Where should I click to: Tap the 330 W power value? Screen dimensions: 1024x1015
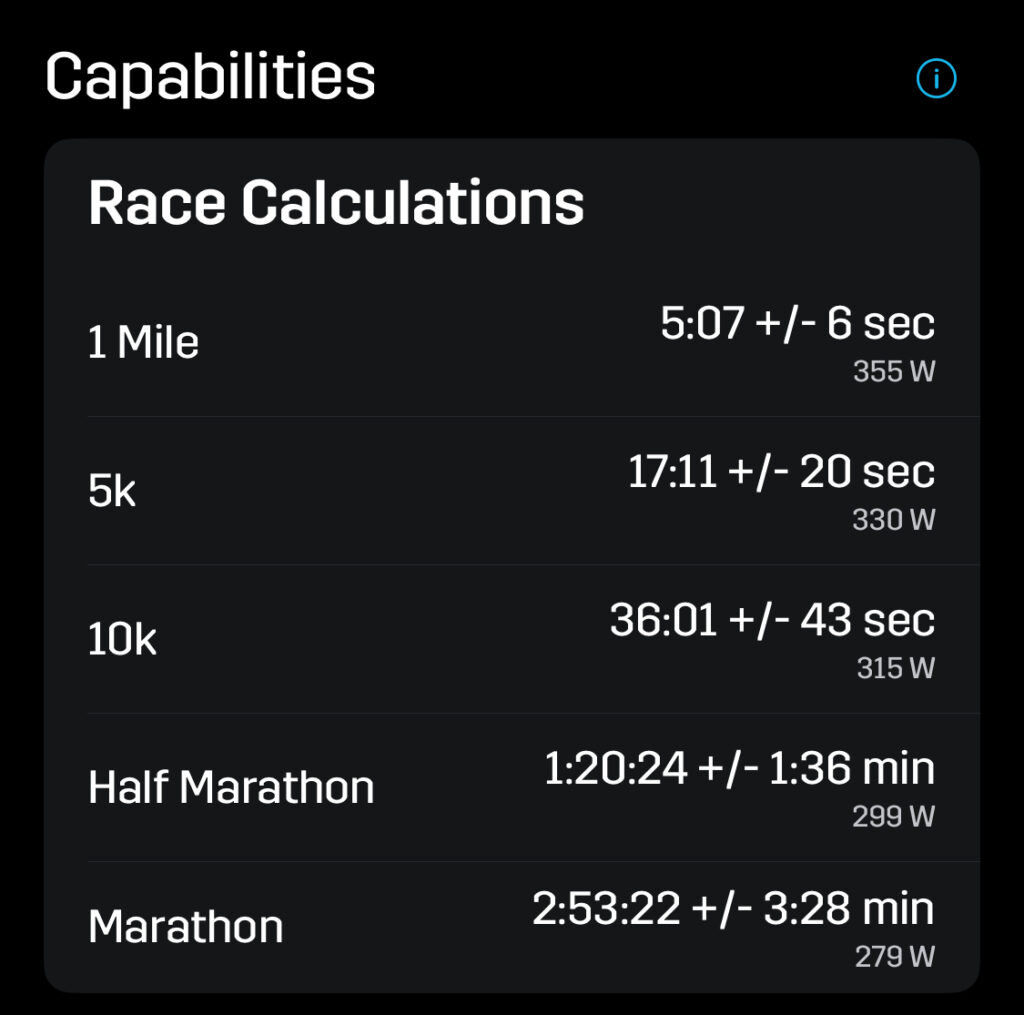[893, 519]
